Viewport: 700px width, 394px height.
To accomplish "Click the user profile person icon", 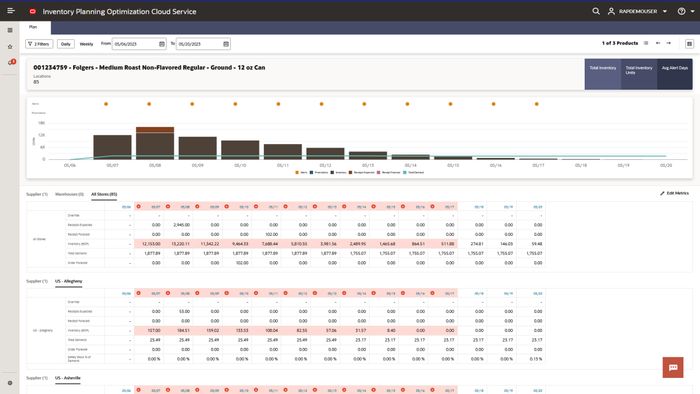I will click(611, 11).
